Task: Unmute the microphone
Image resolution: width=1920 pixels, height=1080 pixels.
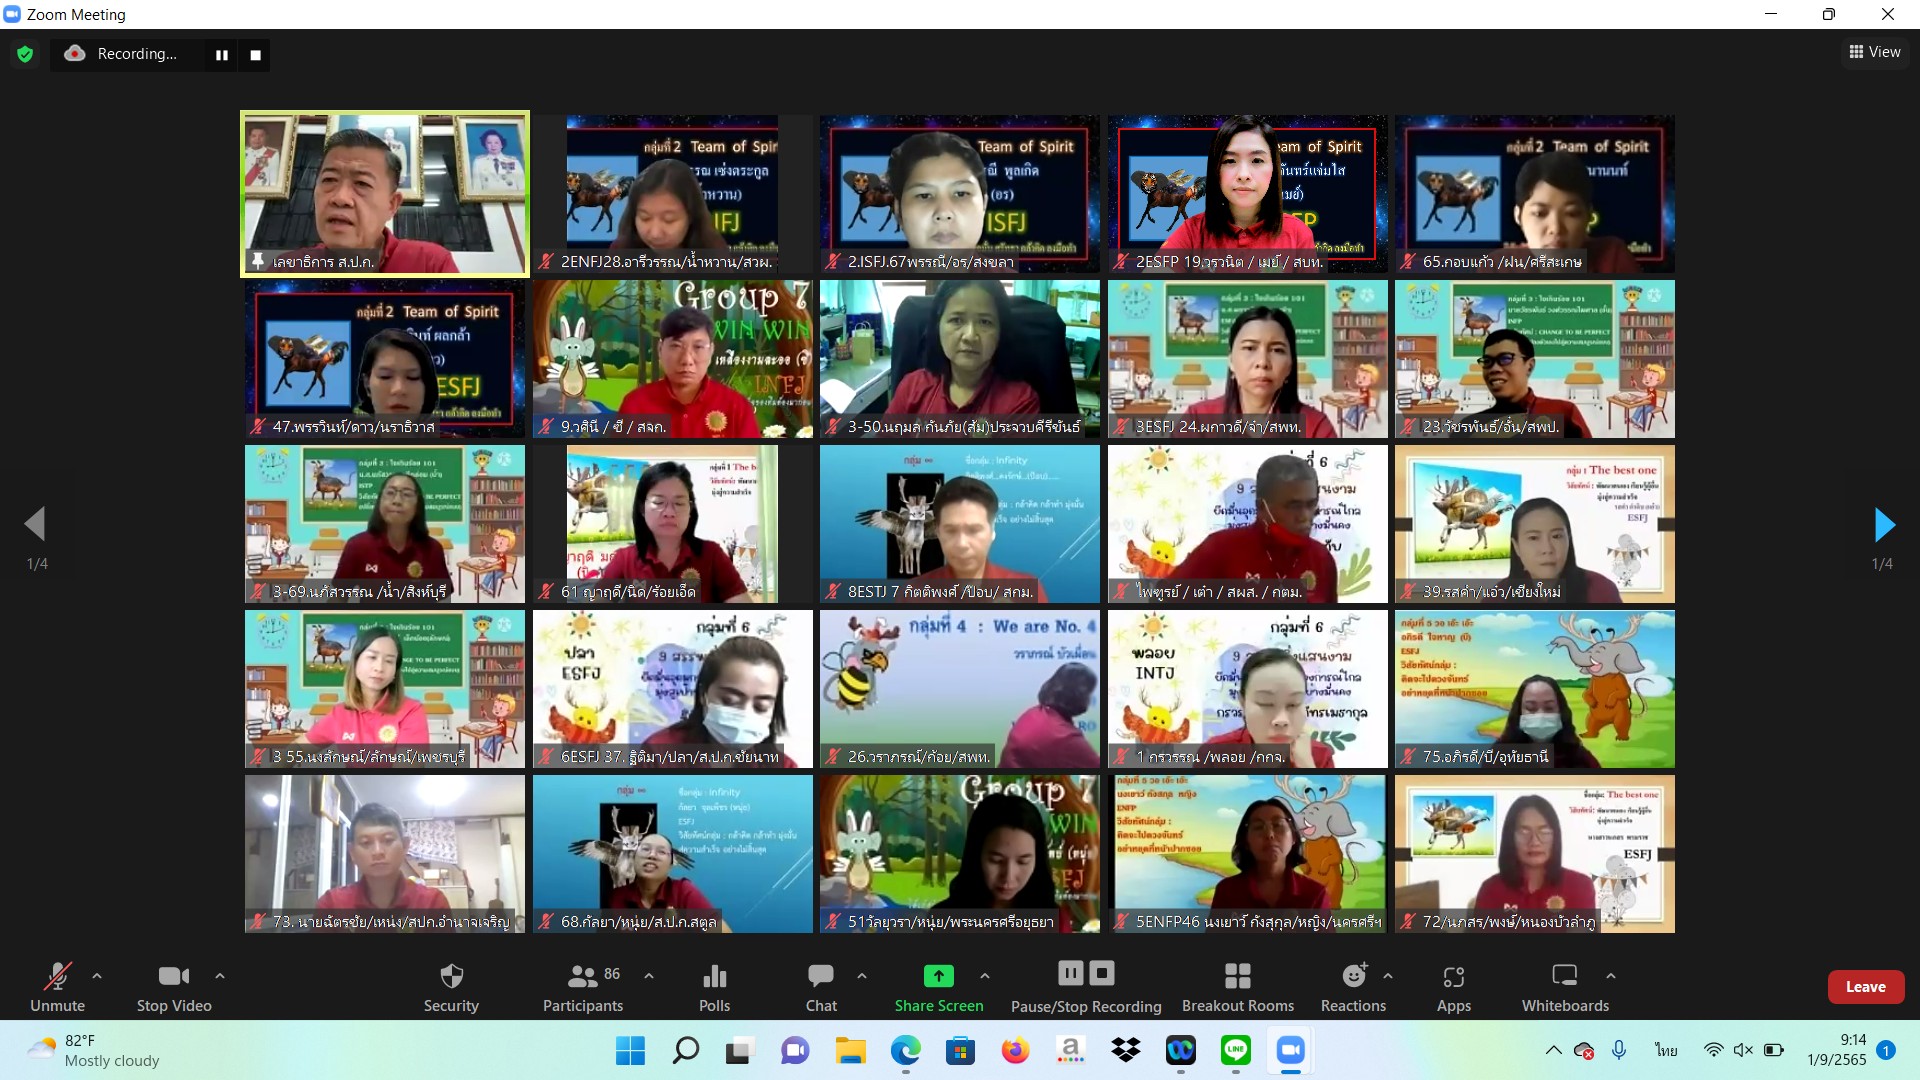Action: [x=57, y=987]
